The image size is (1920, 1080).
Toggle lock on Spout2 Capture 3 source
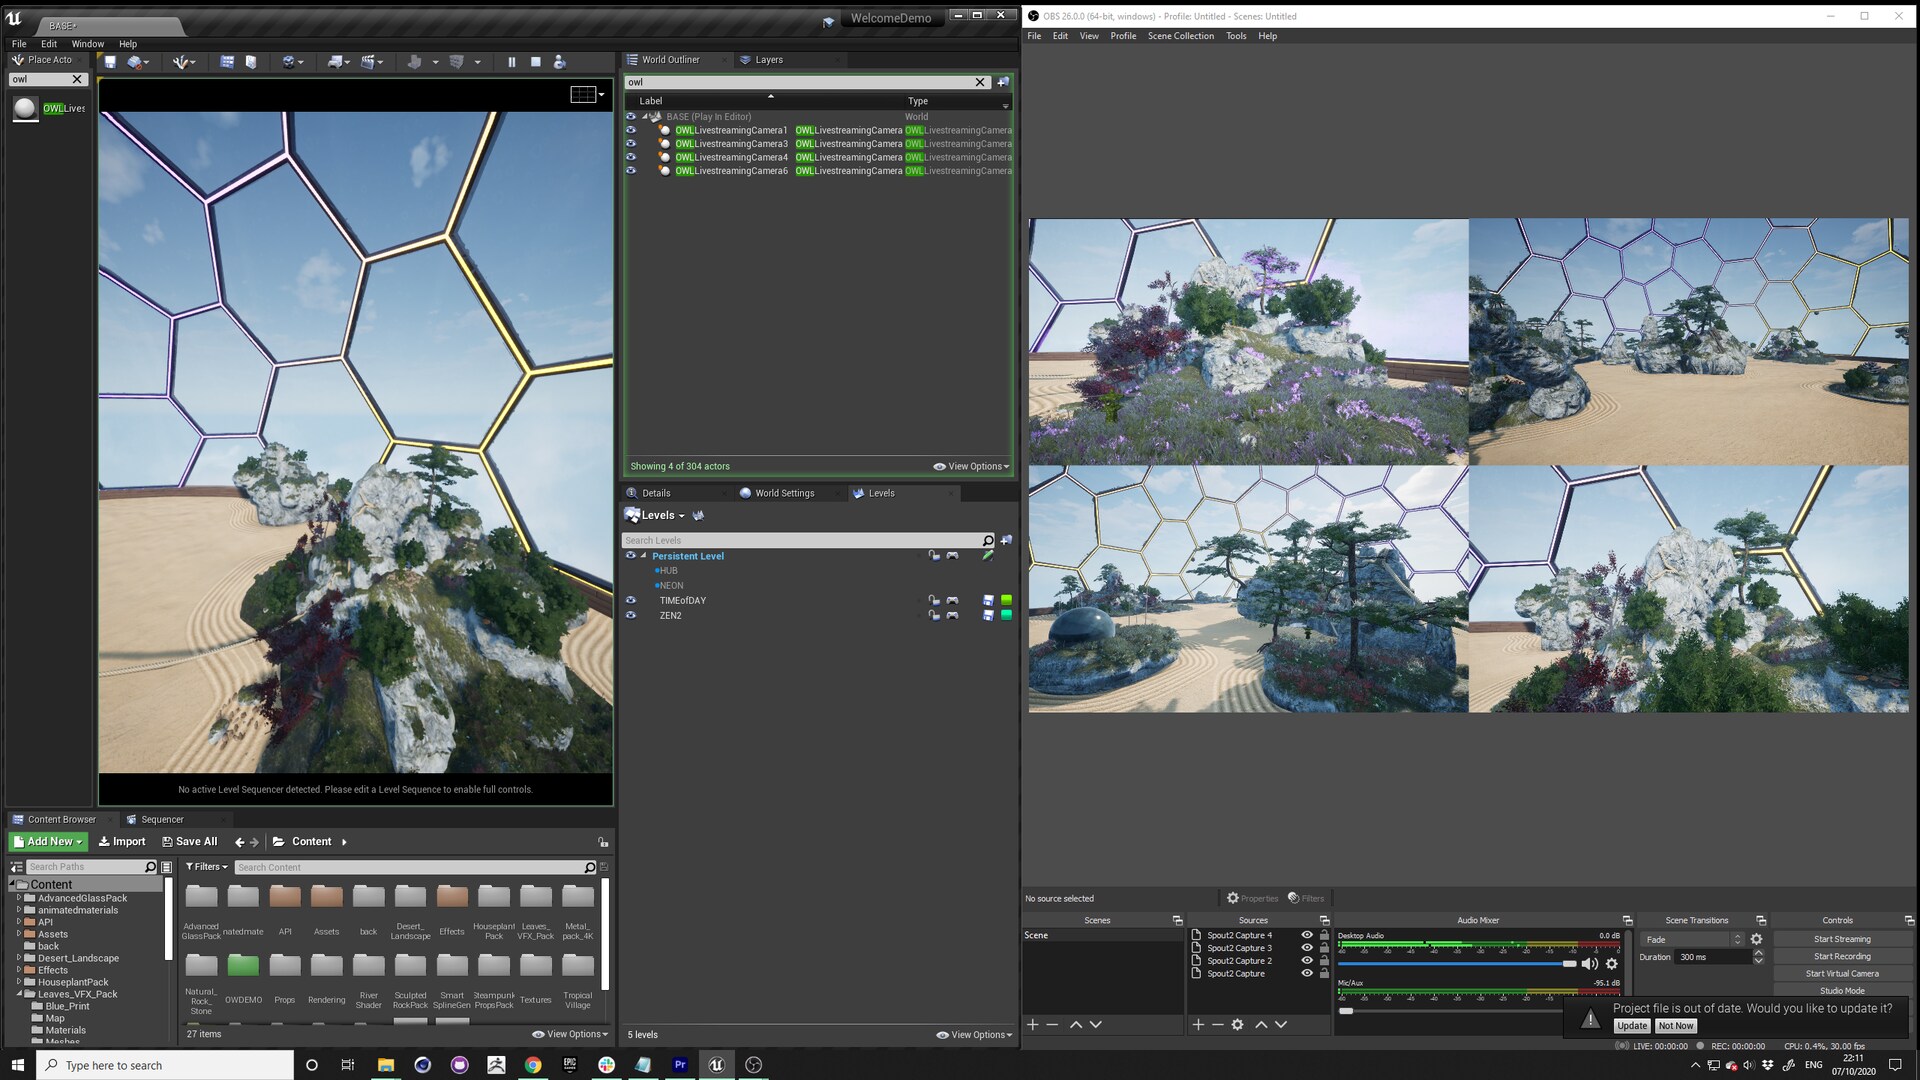1325,948
